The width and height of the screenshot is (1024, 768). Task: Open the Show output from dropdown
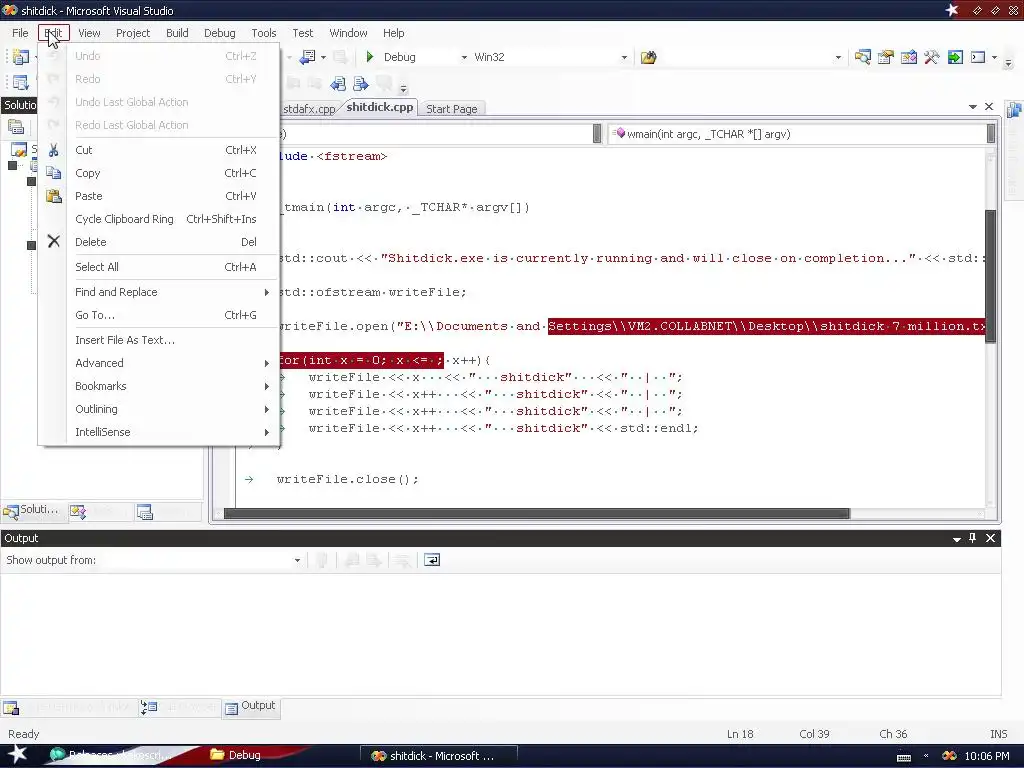pos(297,560)
